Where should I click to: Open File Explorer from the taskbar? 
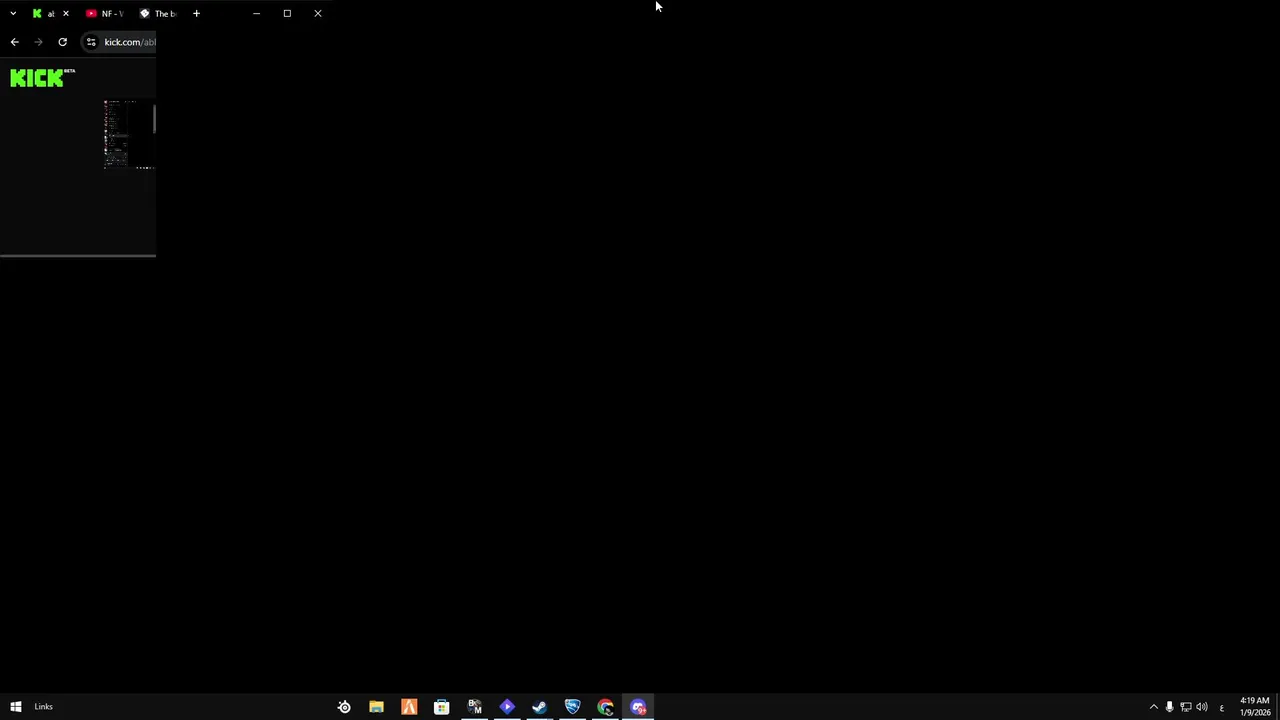pyautogui.click(x=376, y=707)
